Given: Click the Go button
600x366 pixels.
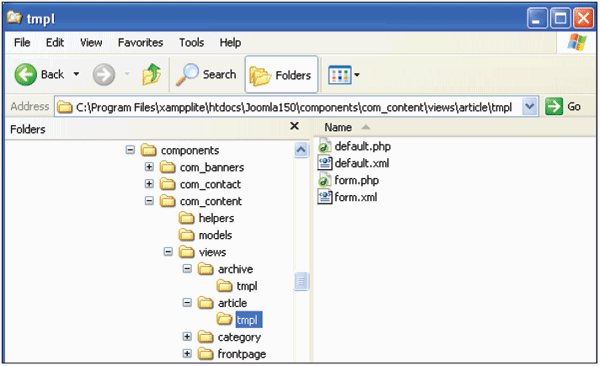Looking at the screenshot, I should coord(563,106).
